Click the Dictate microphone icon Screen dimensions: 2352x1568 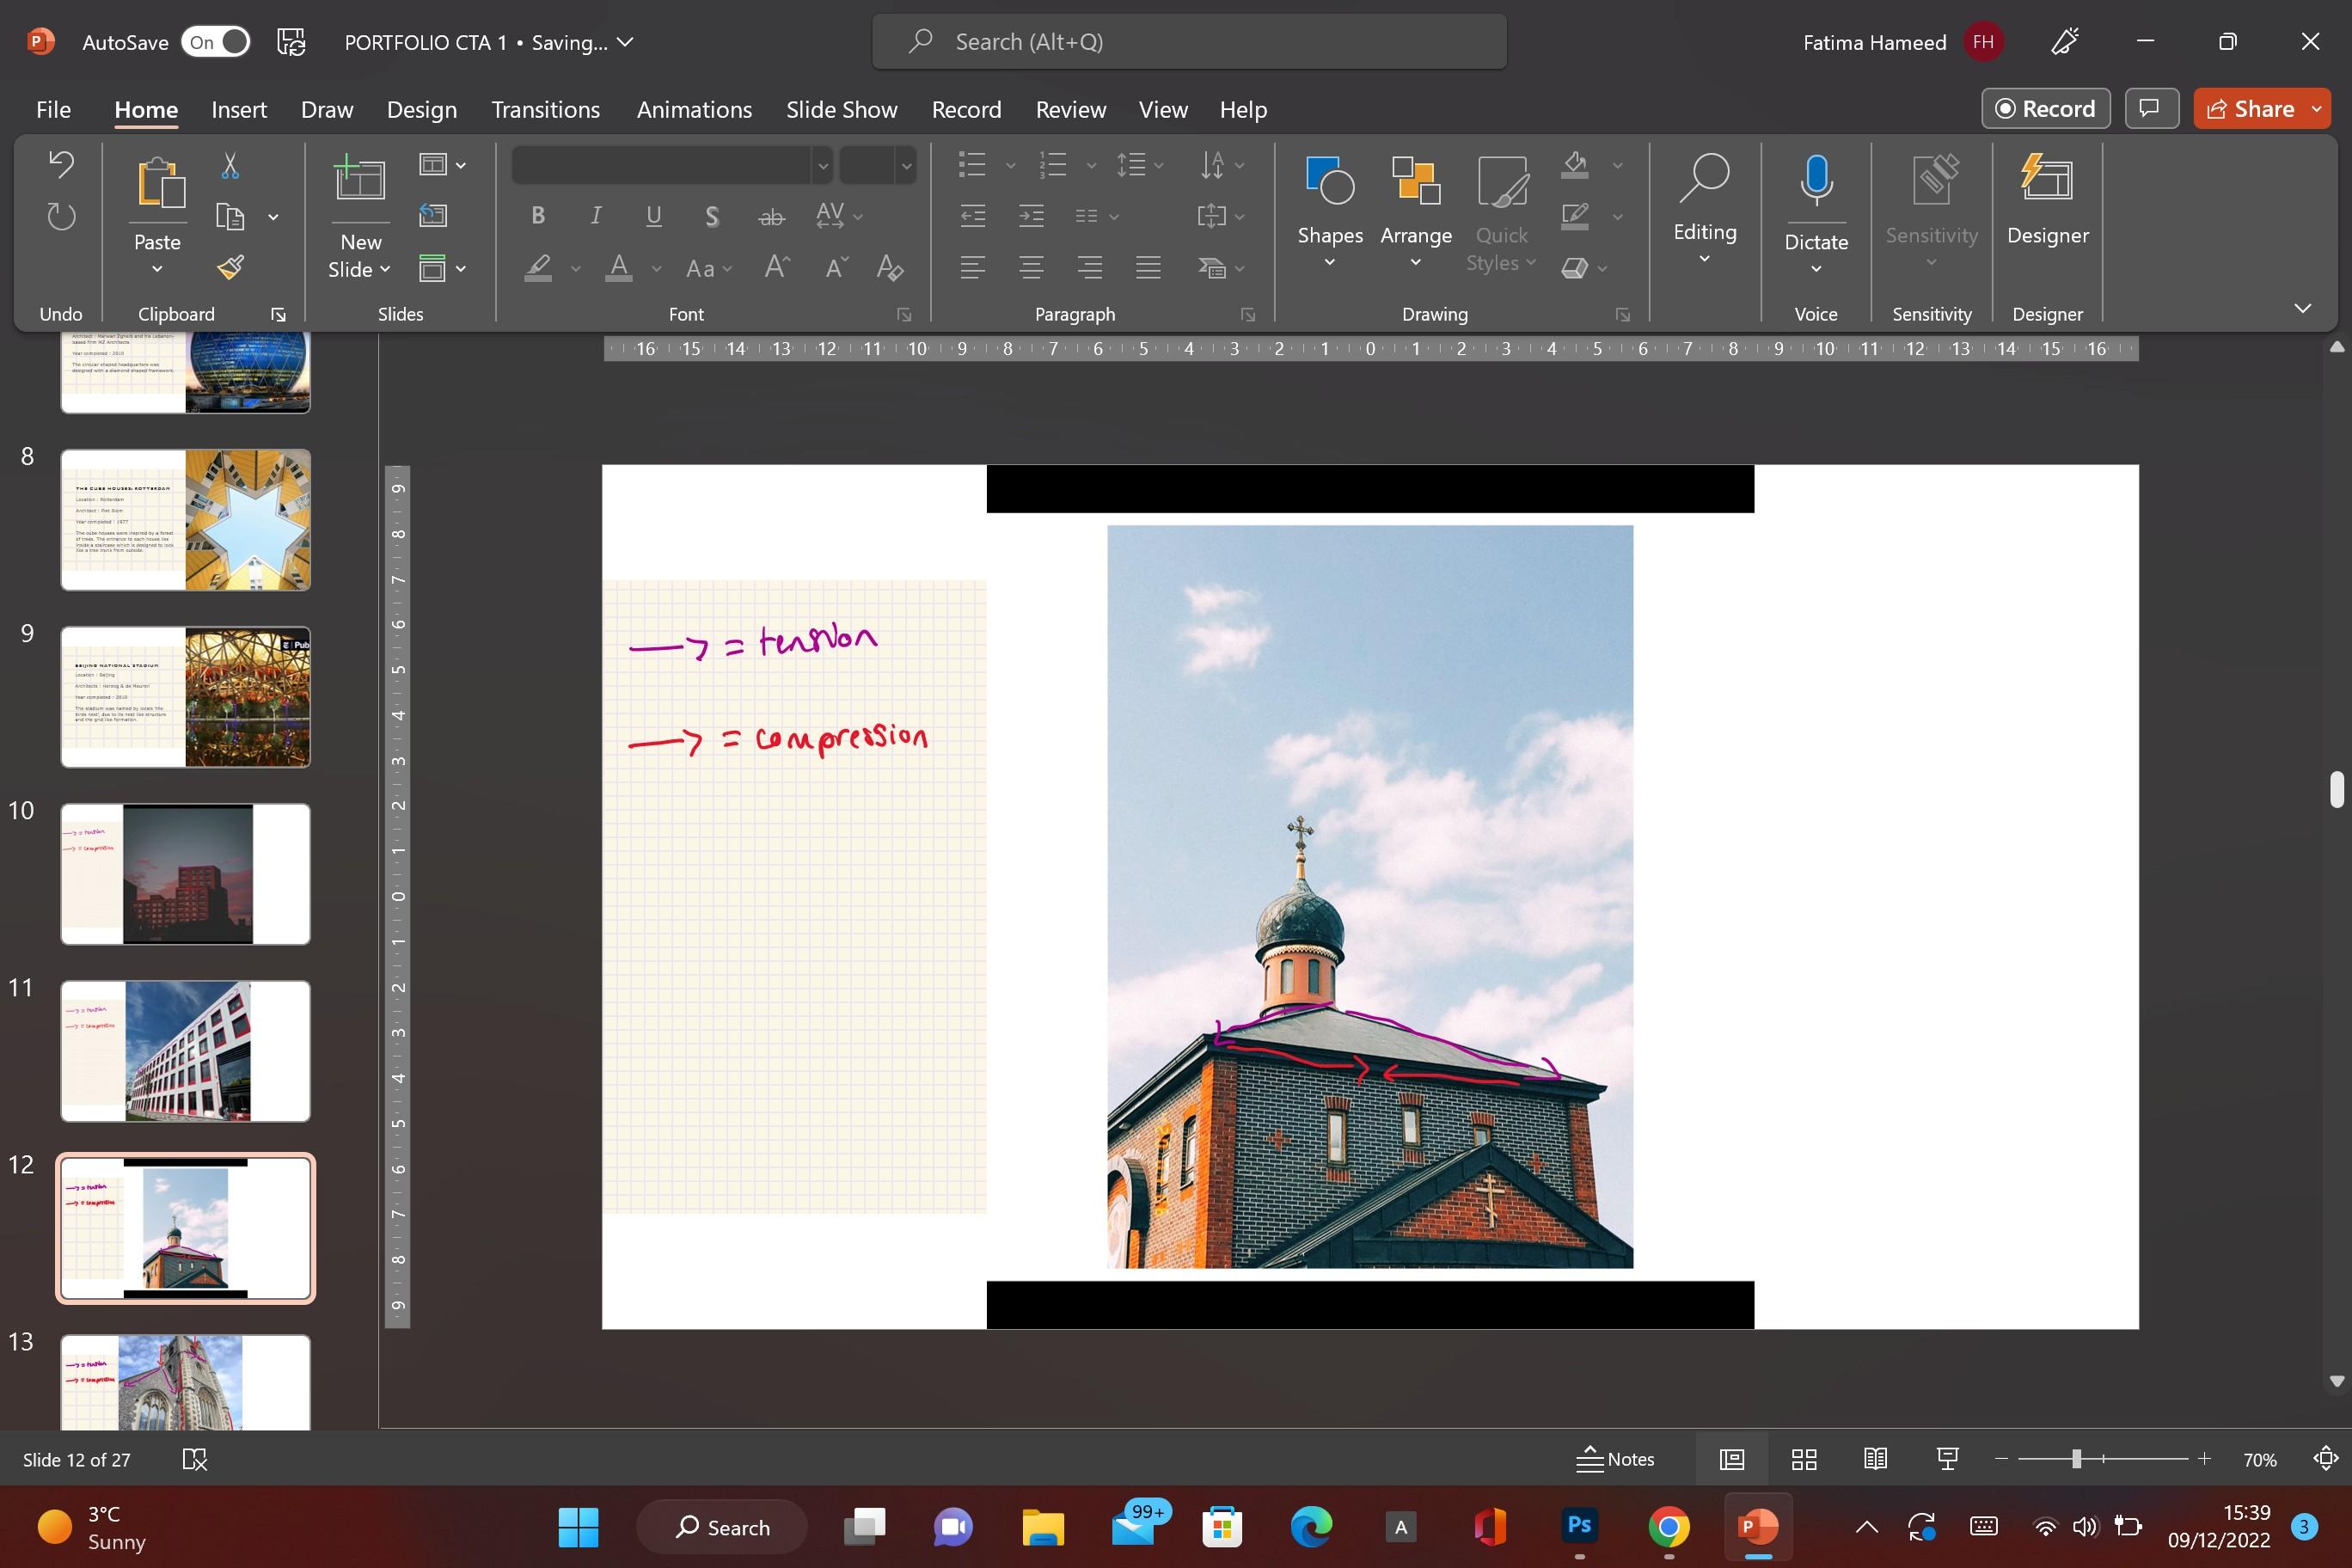(1815, 180)
